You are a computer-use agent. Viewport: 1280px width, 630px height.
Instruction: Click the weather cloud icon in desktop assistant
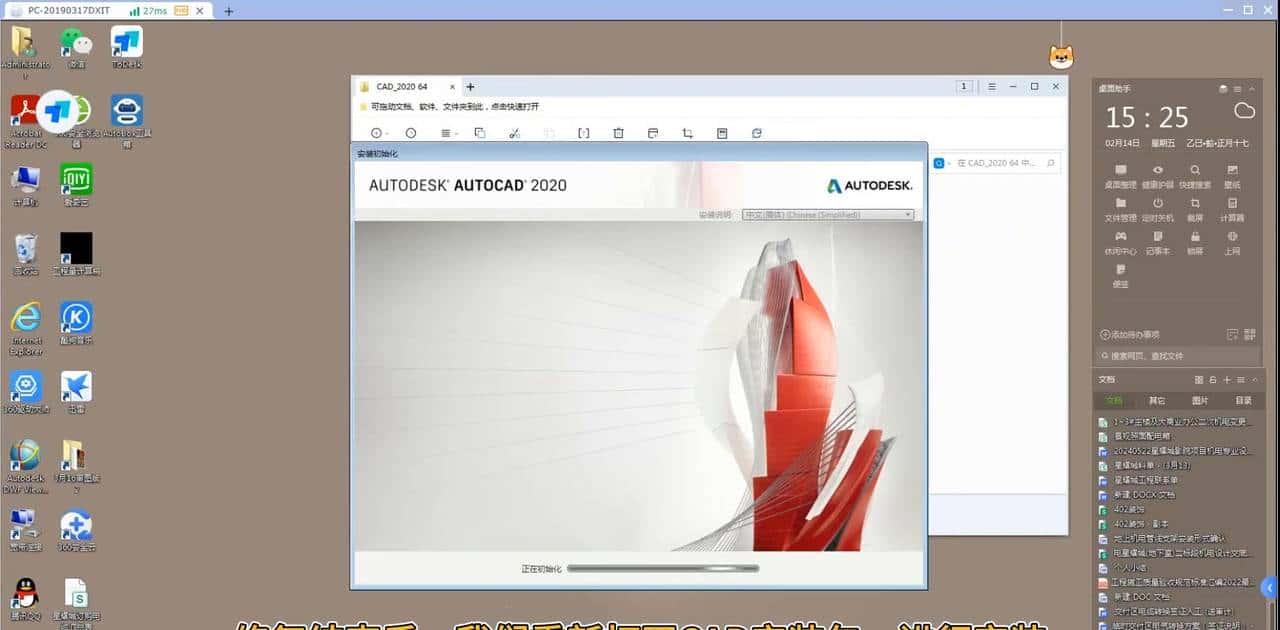(x=1244, y=110)
